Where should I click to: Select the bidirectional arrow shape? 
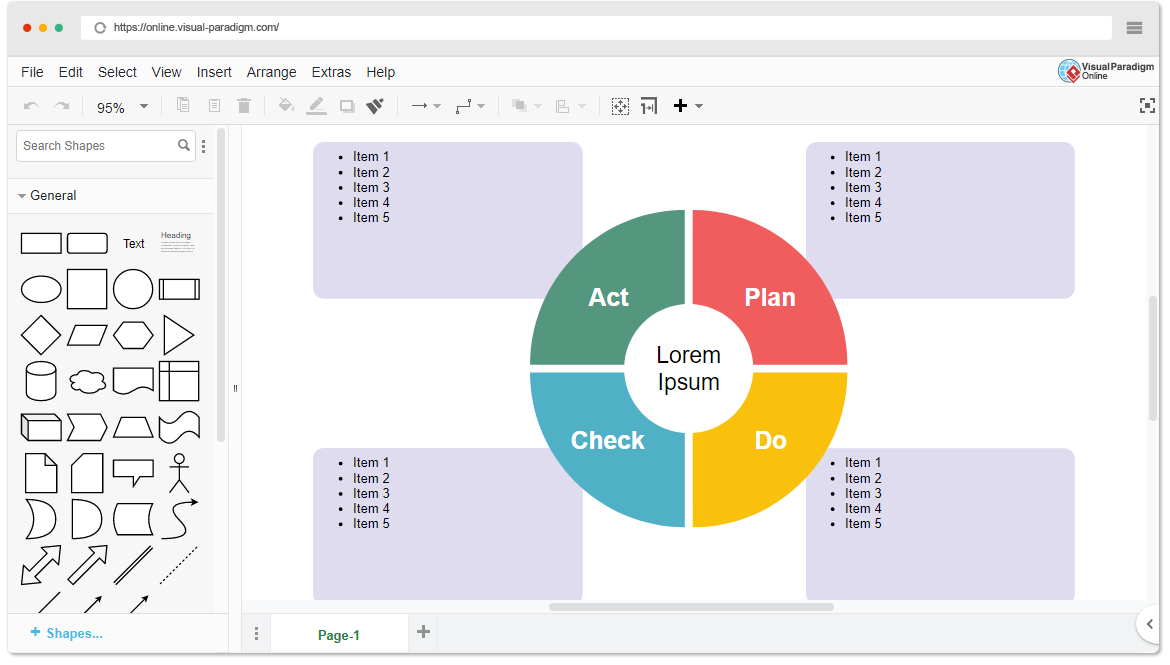tap(41, 565)
